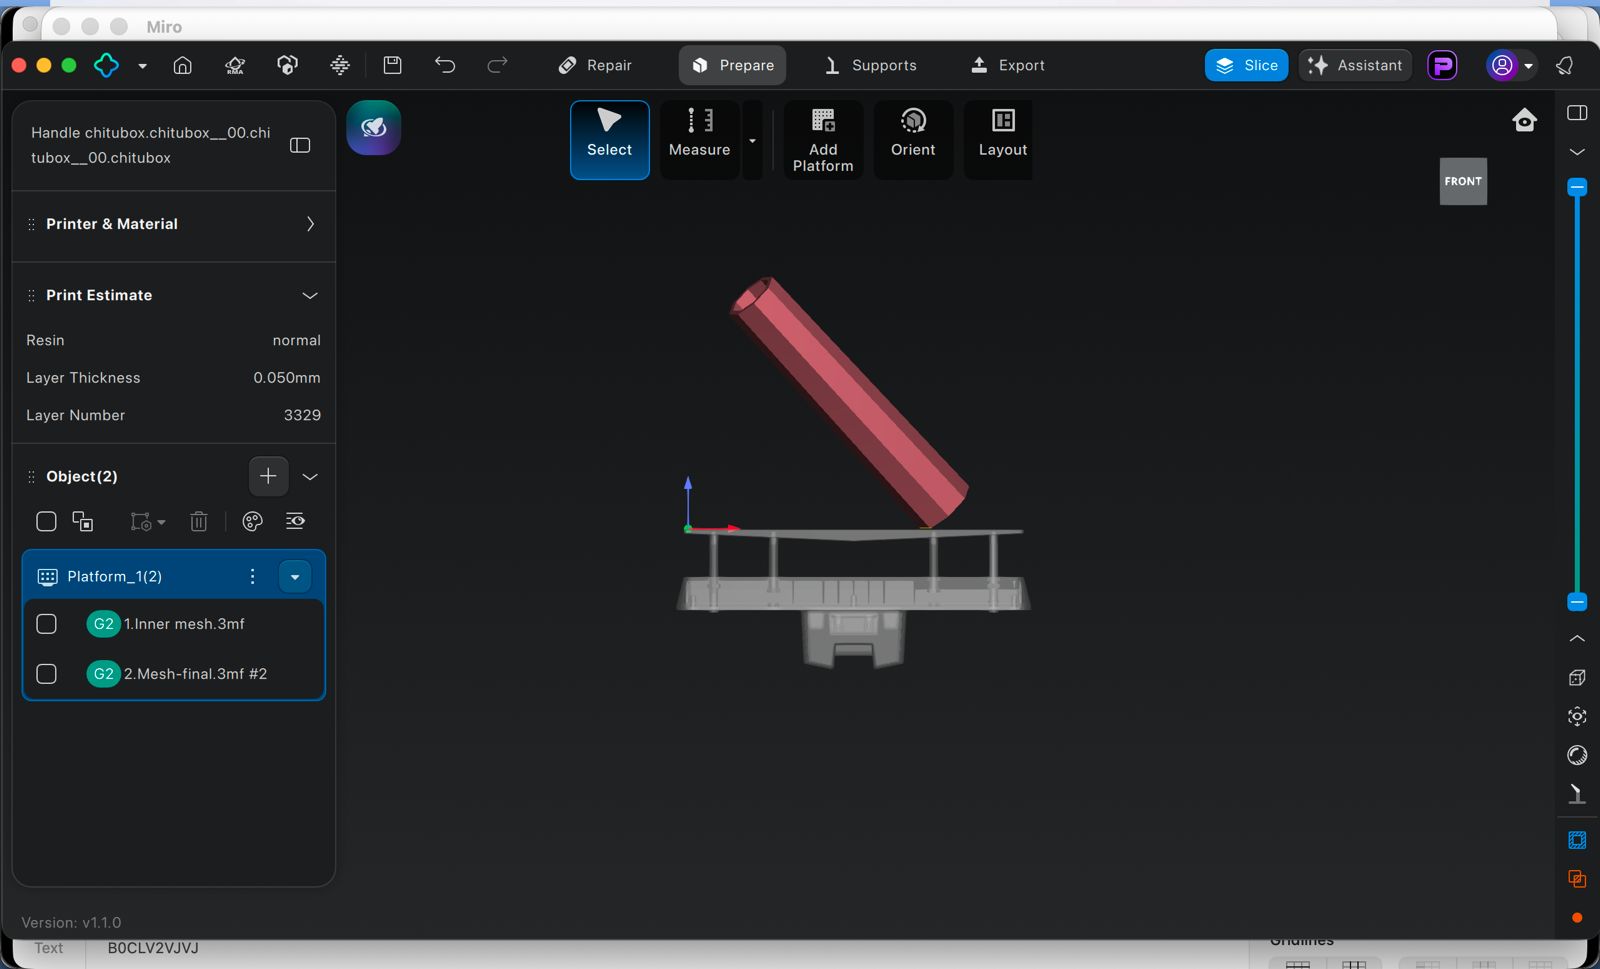Go to the home icon in the top bar
1600x969 pixels.
coord(182,65)
